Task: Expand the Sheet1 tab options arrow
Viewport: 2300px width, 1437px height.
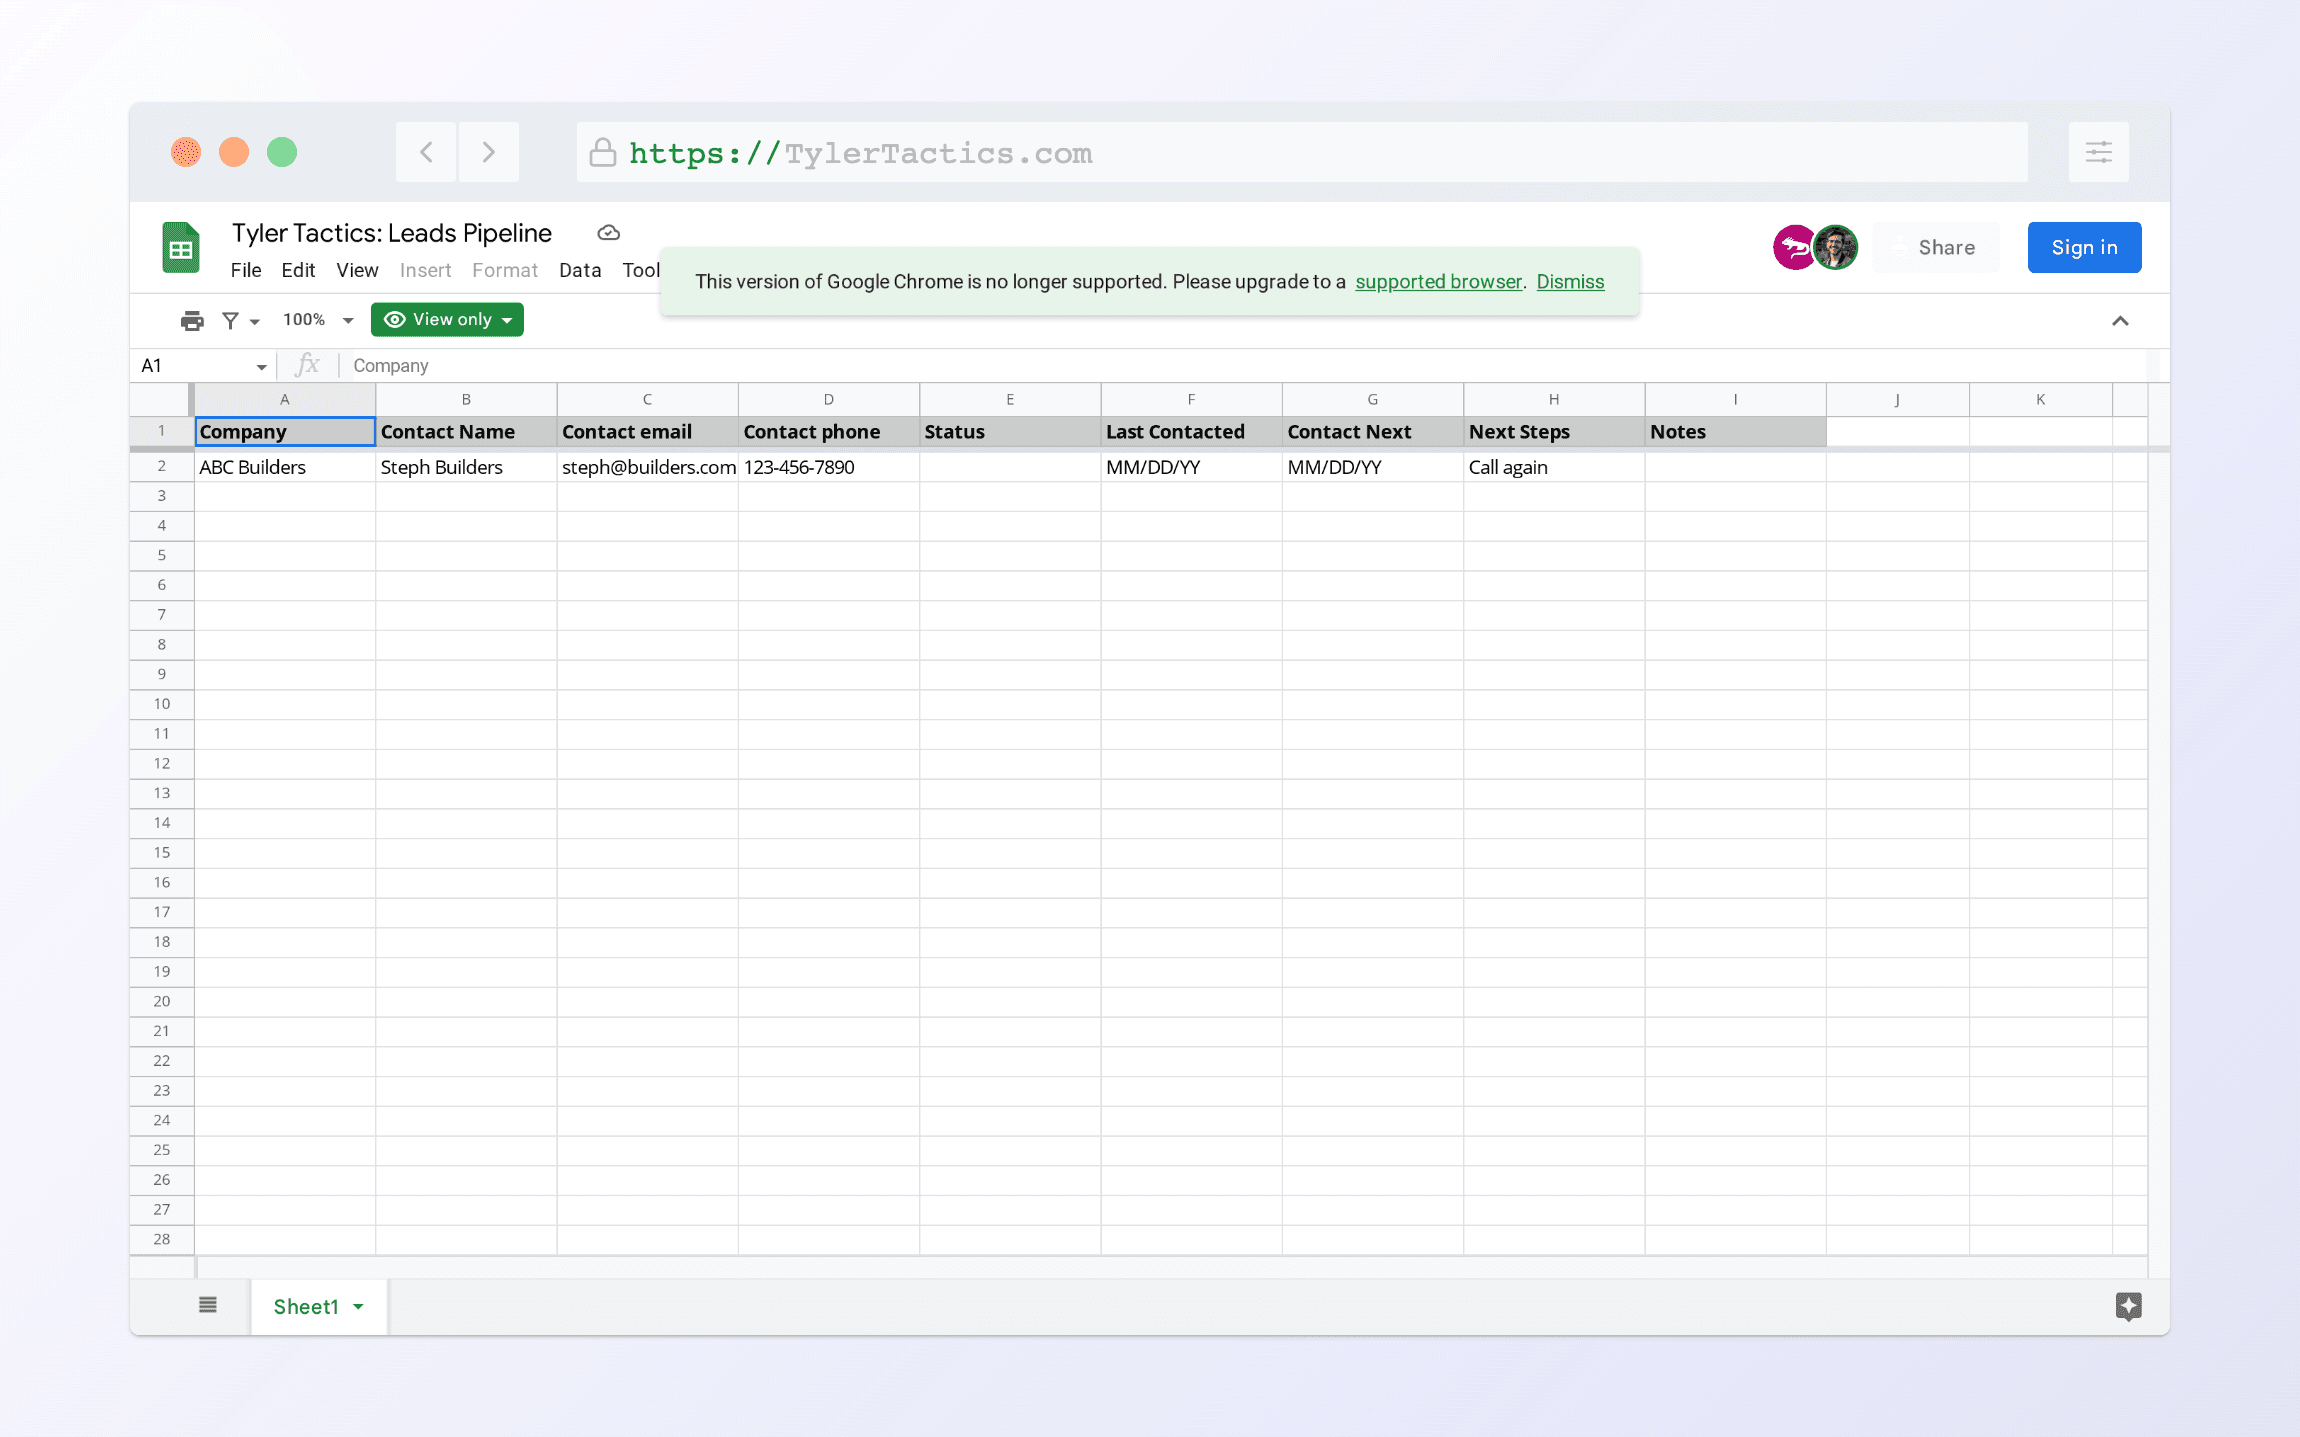Action: coord(359,1307)
